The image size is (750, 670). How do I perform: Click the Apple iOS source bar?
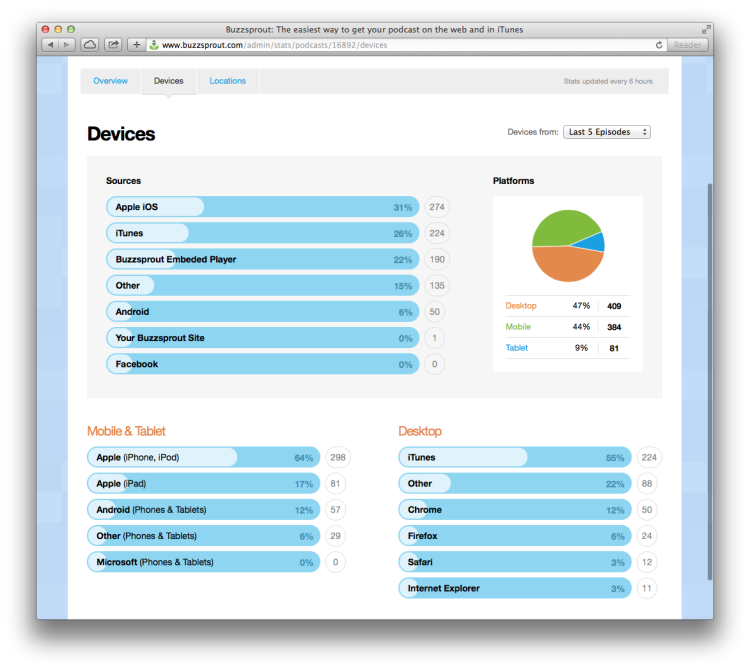coord(263,207)
